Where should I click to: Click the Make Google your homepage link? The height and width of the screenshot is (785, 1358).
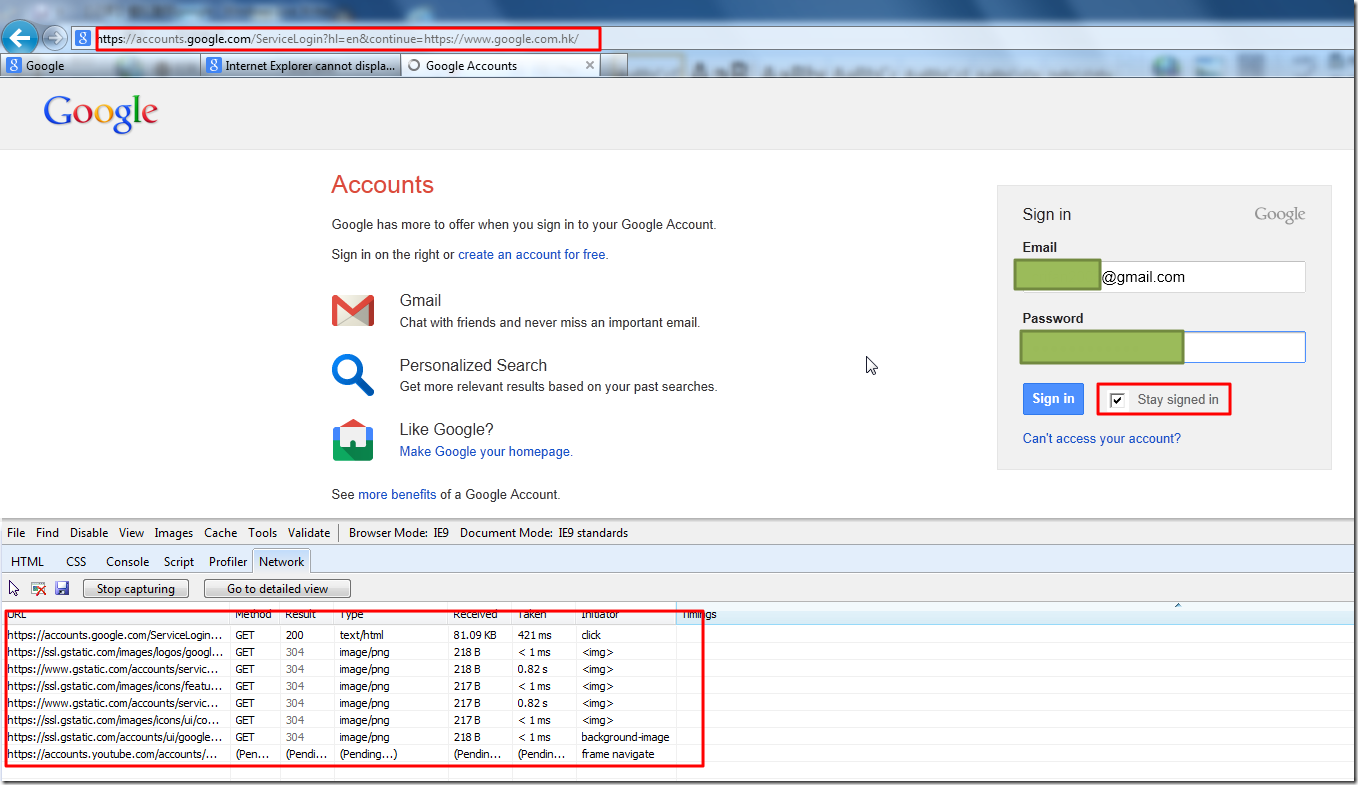pyautogui.click(x=485, y=452)
